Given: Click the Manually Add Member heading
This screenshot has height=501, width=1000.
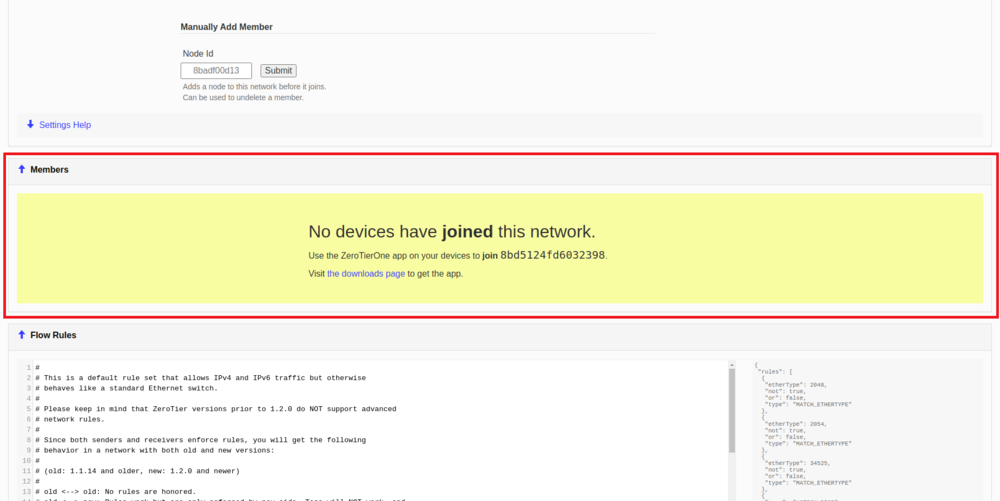Looking at the screenshot, I should (226, 27).
